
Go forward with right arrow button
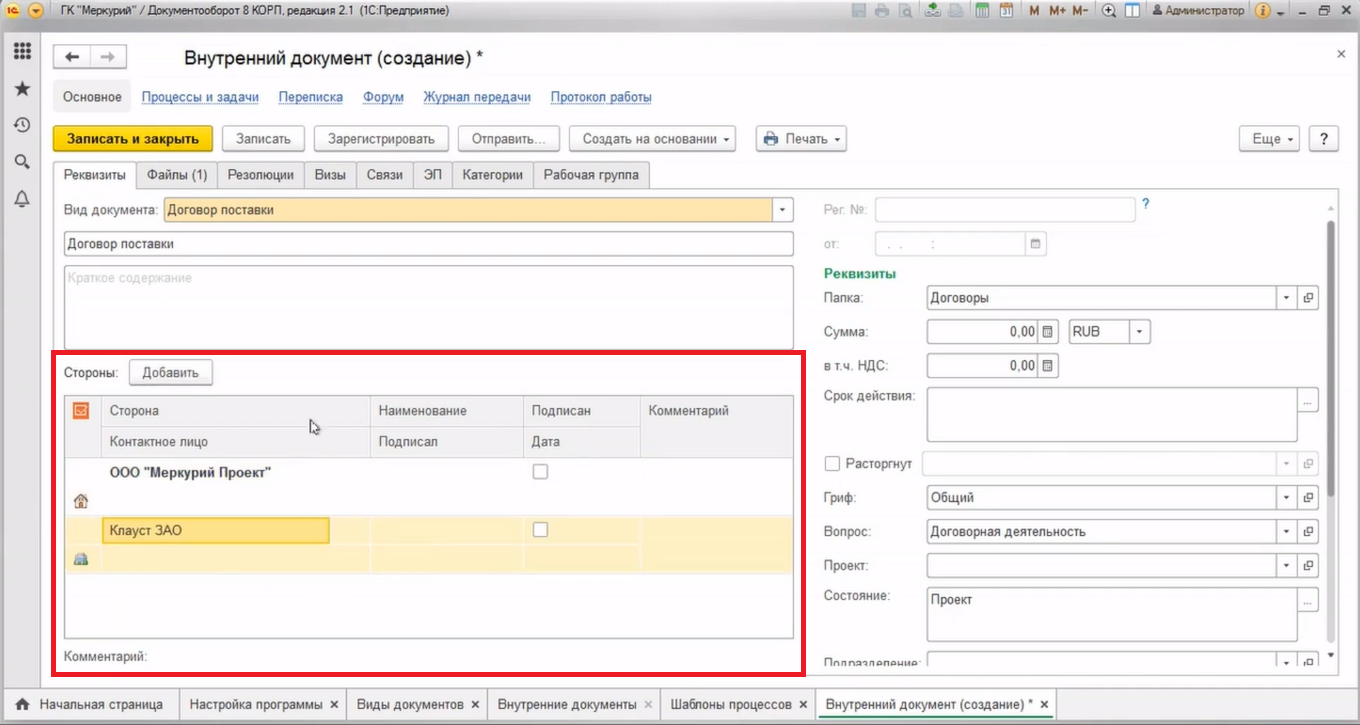pos(108,57)
